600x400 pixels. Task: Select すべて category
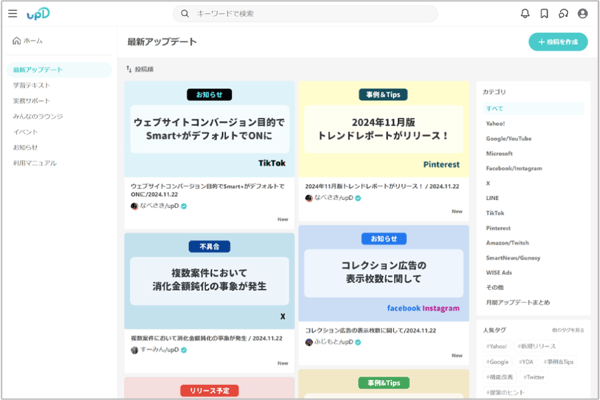click(533, 108)
